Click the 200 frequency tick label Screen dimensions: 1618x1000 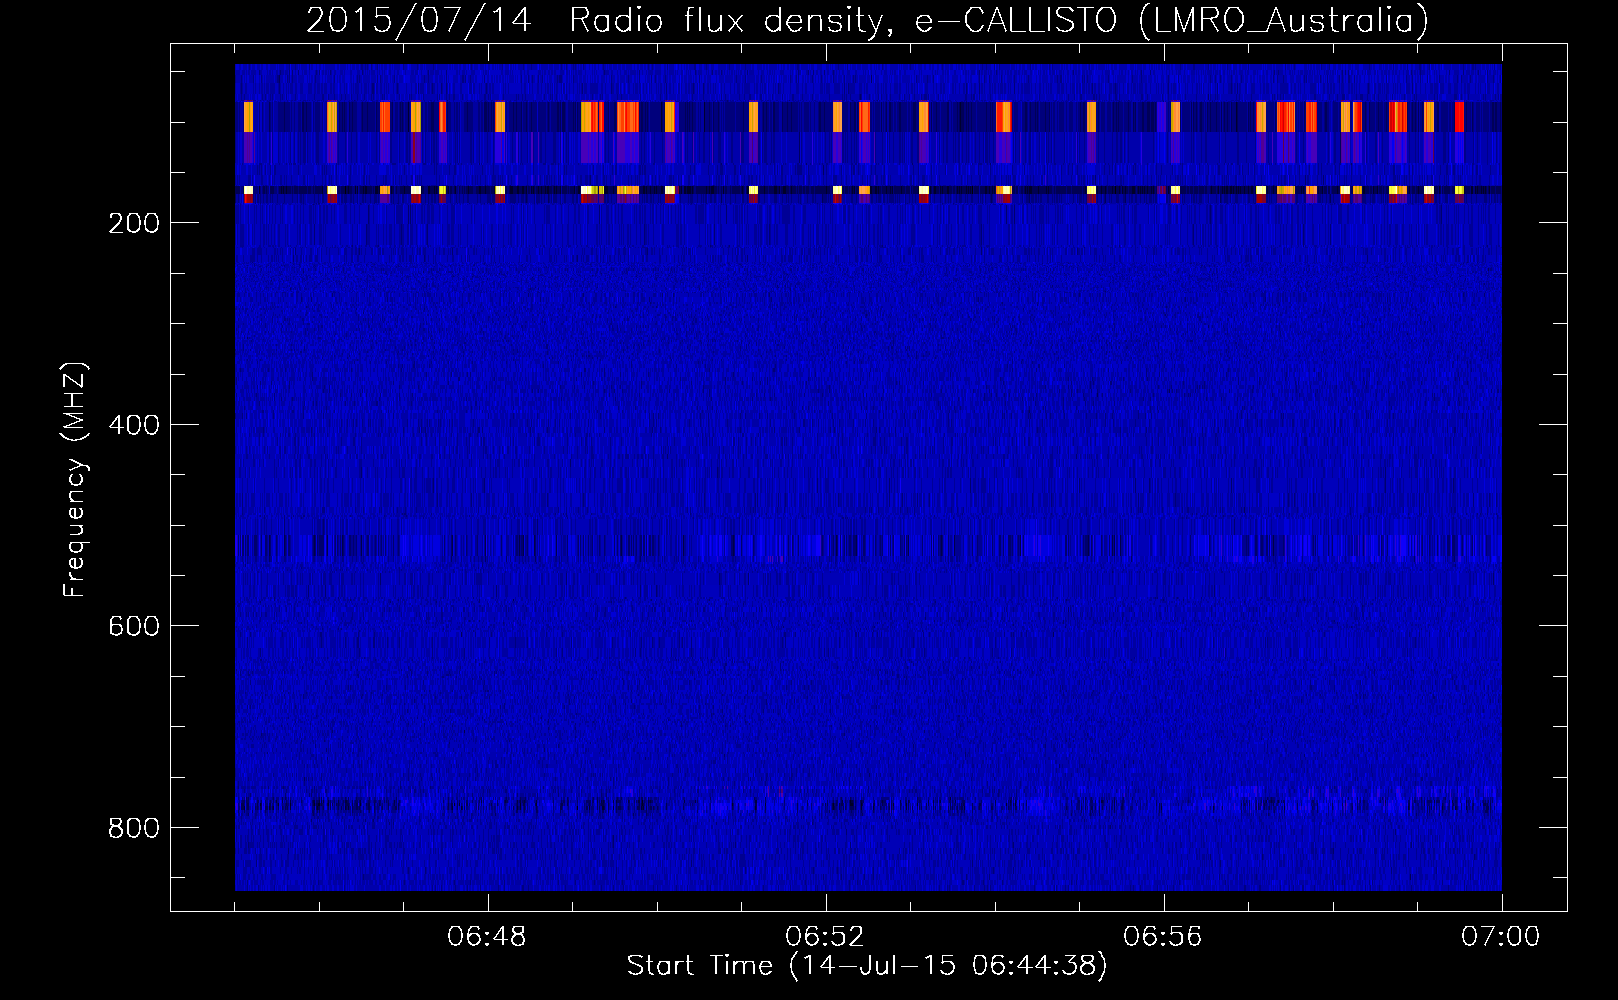(x=133, y=223)
